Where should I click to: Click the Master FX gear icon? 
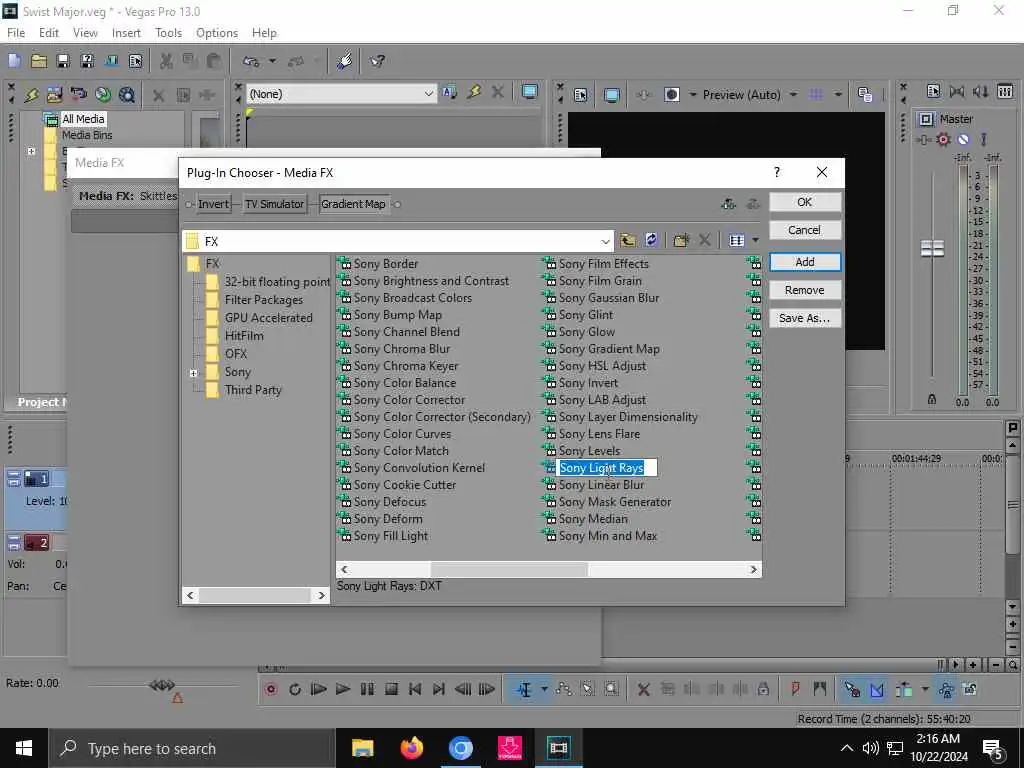click(x=943, y=139)
